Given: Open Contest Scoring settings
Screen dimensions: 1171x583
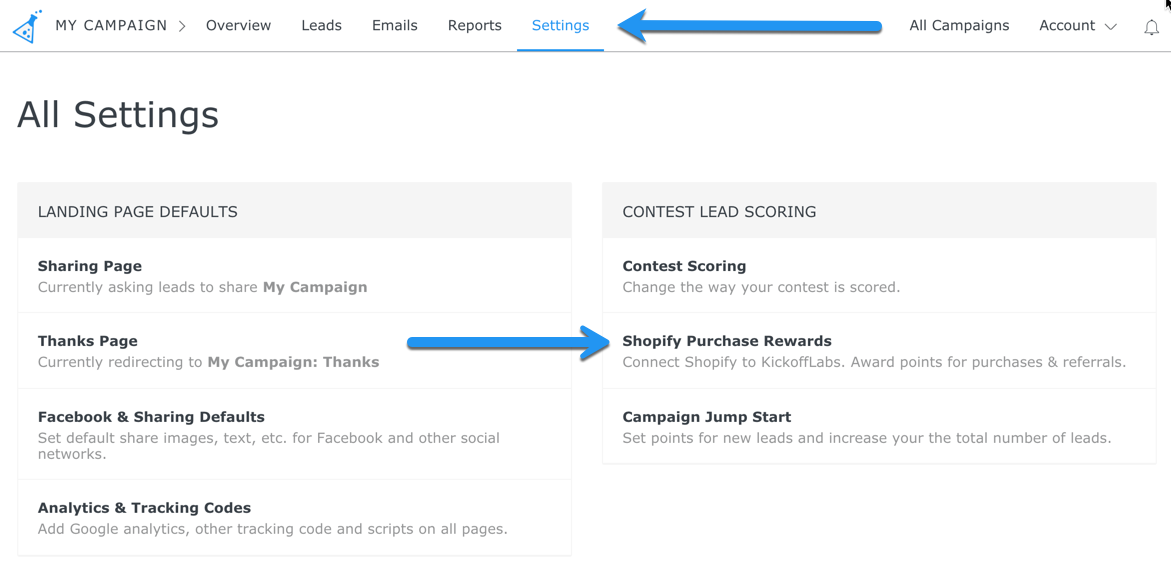Looking at the screenshot, I should [x=684, y=266].
